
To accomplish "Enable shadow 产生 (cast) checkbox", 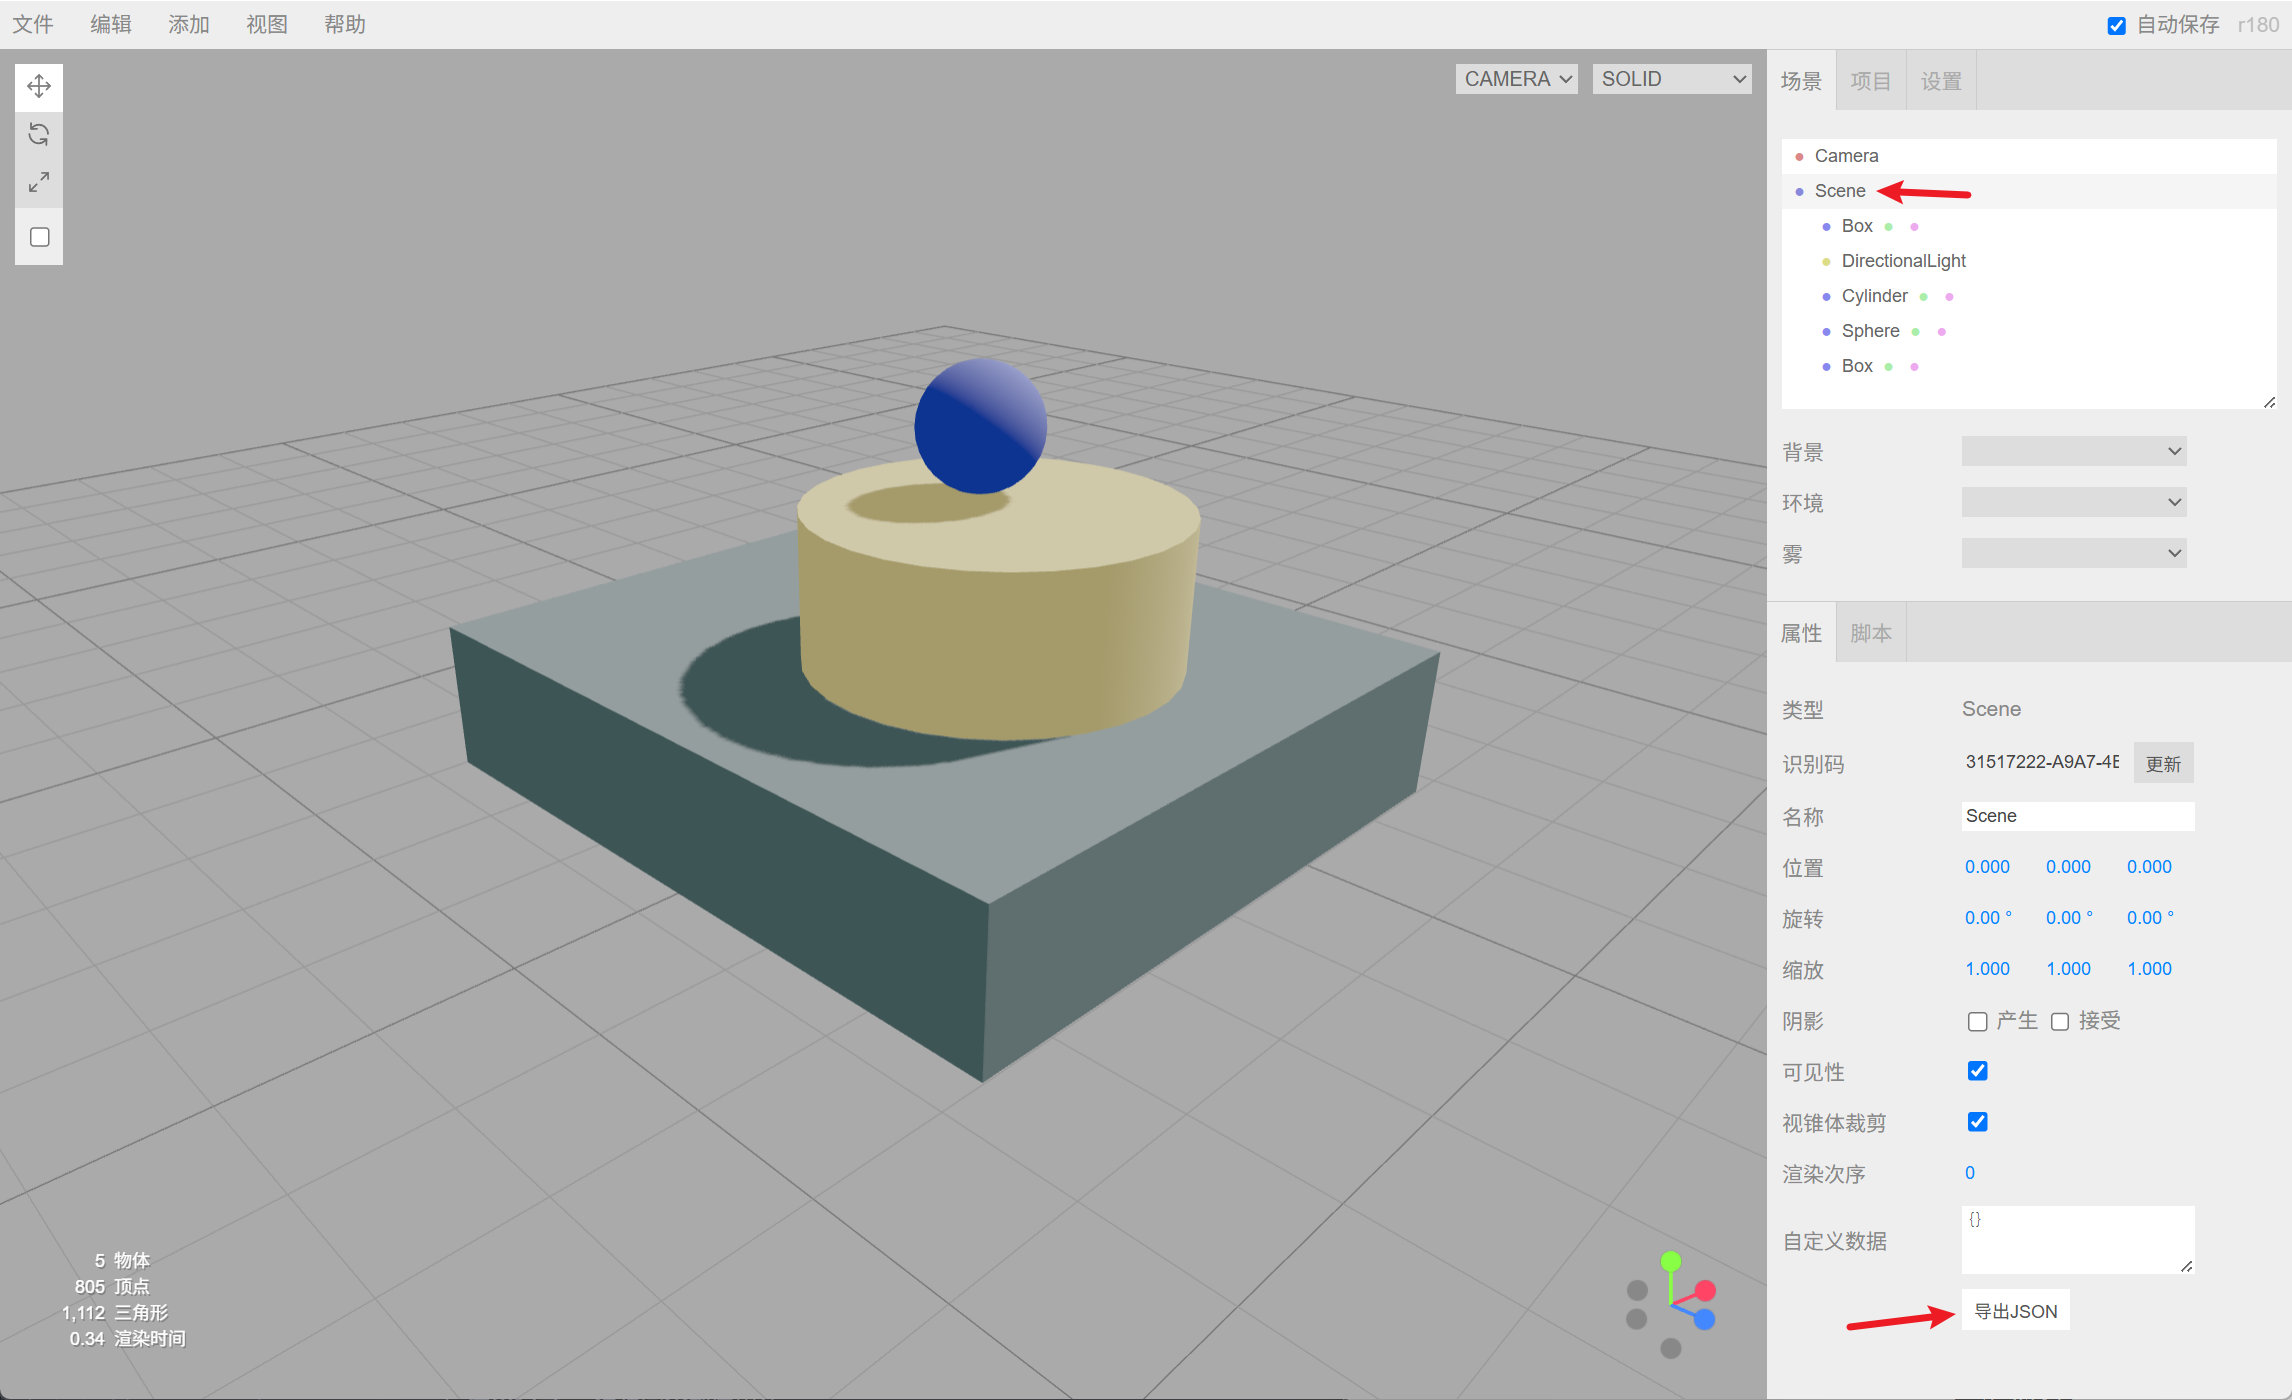I will 1977,1021.
